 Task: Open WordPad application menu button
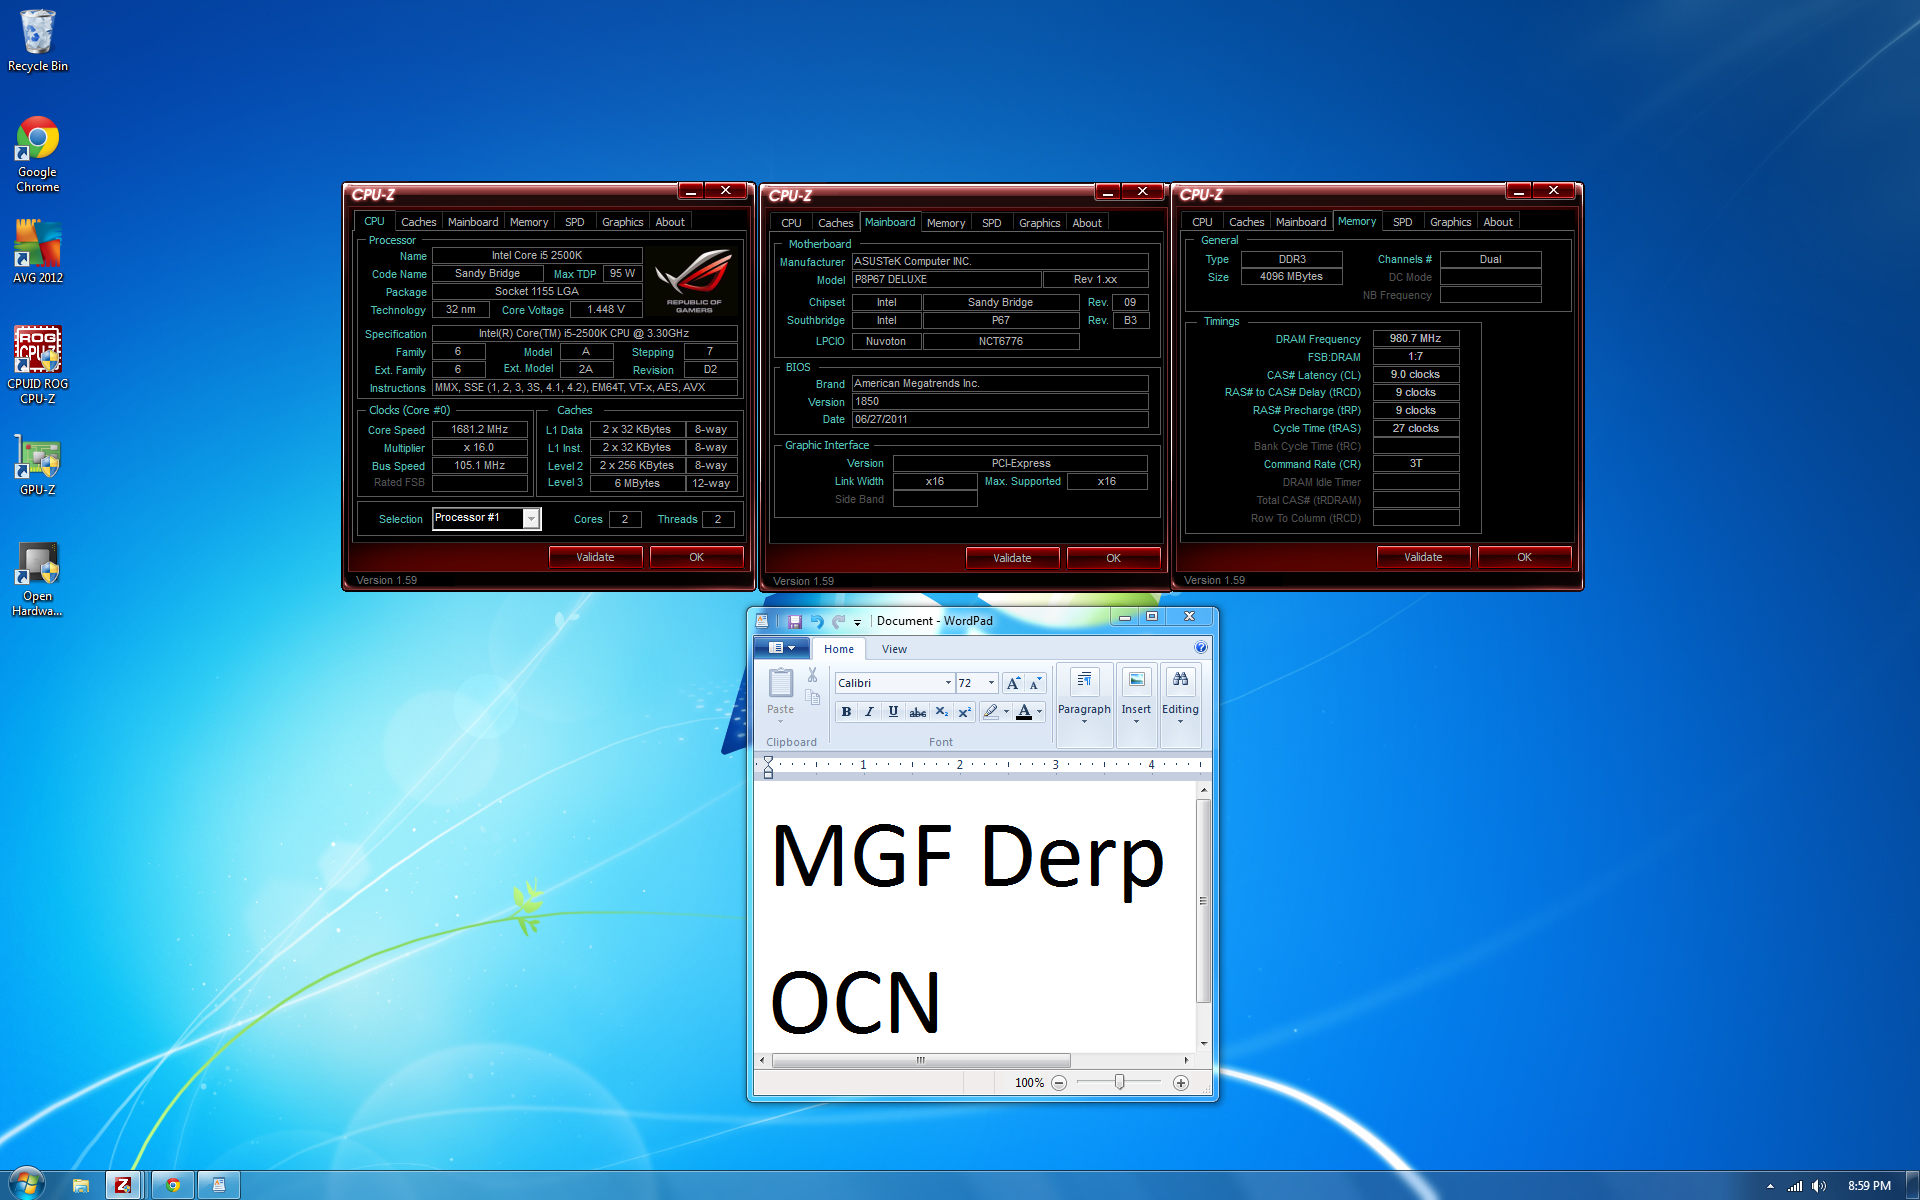point(780,648)
